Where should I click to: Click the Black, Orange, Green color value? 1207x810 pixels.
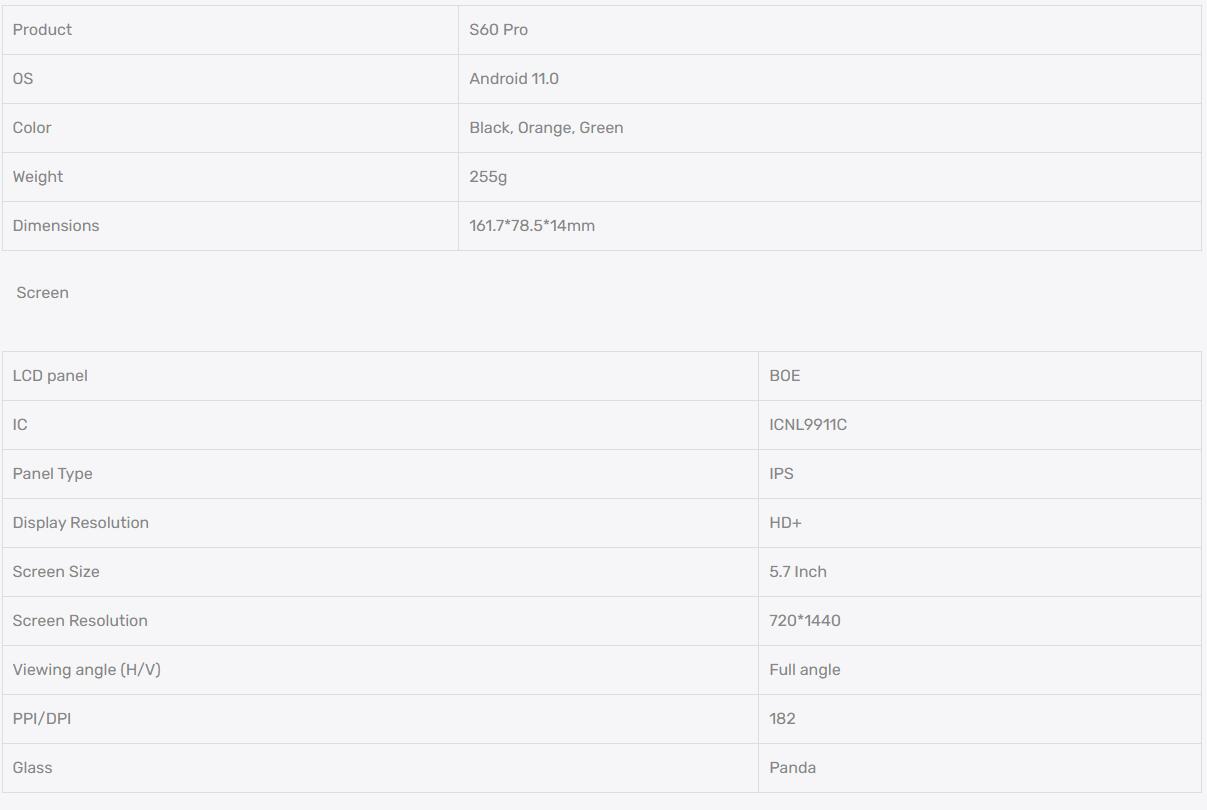tap(546, 128)
